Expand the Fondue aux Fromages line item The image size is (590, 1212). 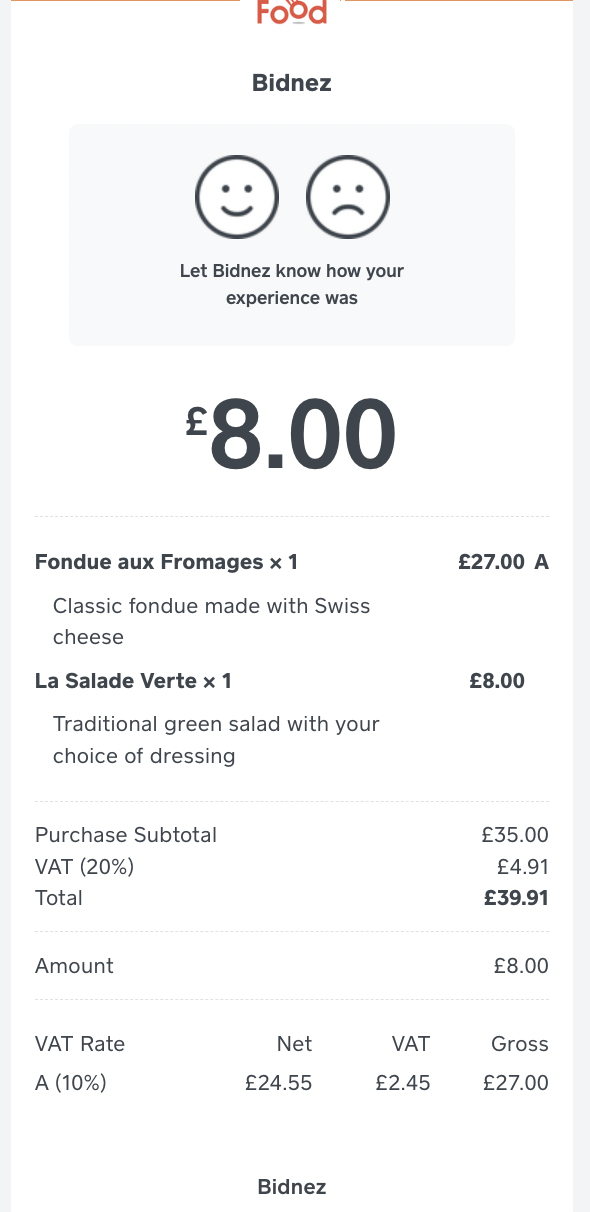pos(166,562)
